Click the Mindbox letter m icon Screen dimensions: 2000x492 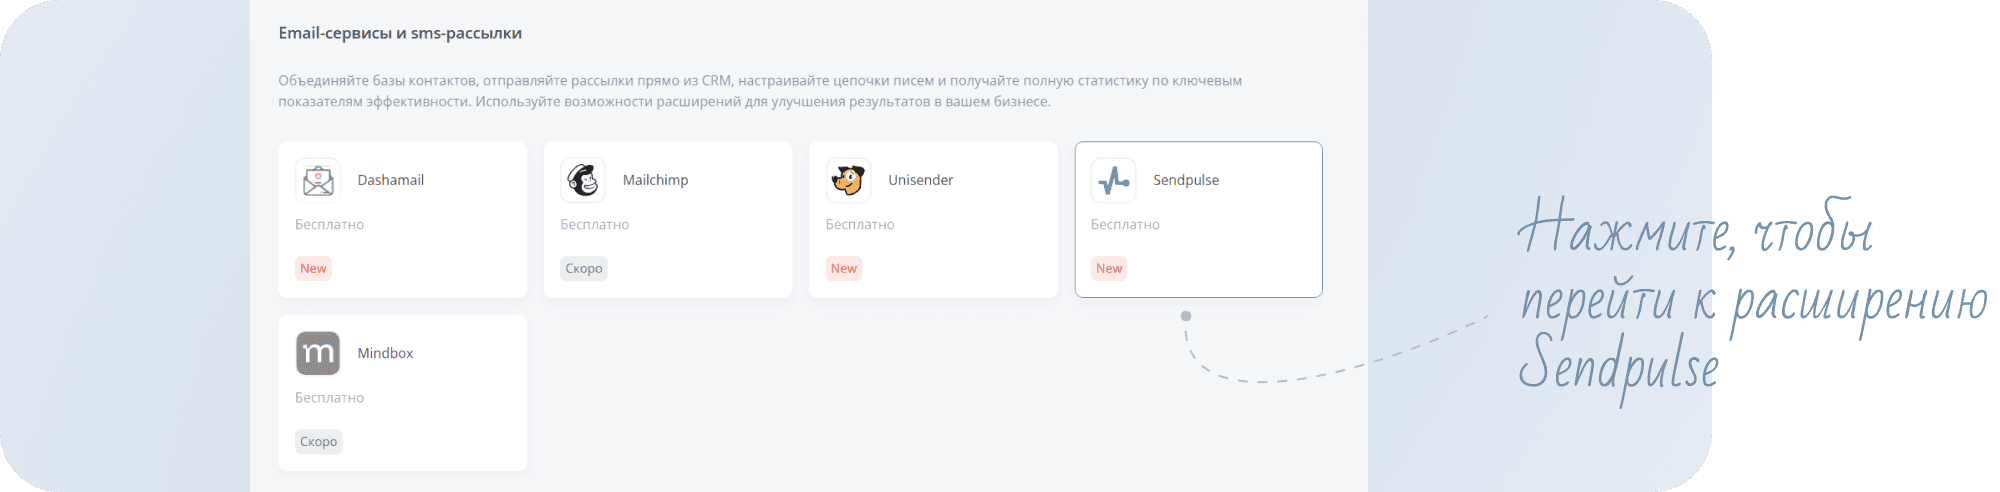[318, 354]
